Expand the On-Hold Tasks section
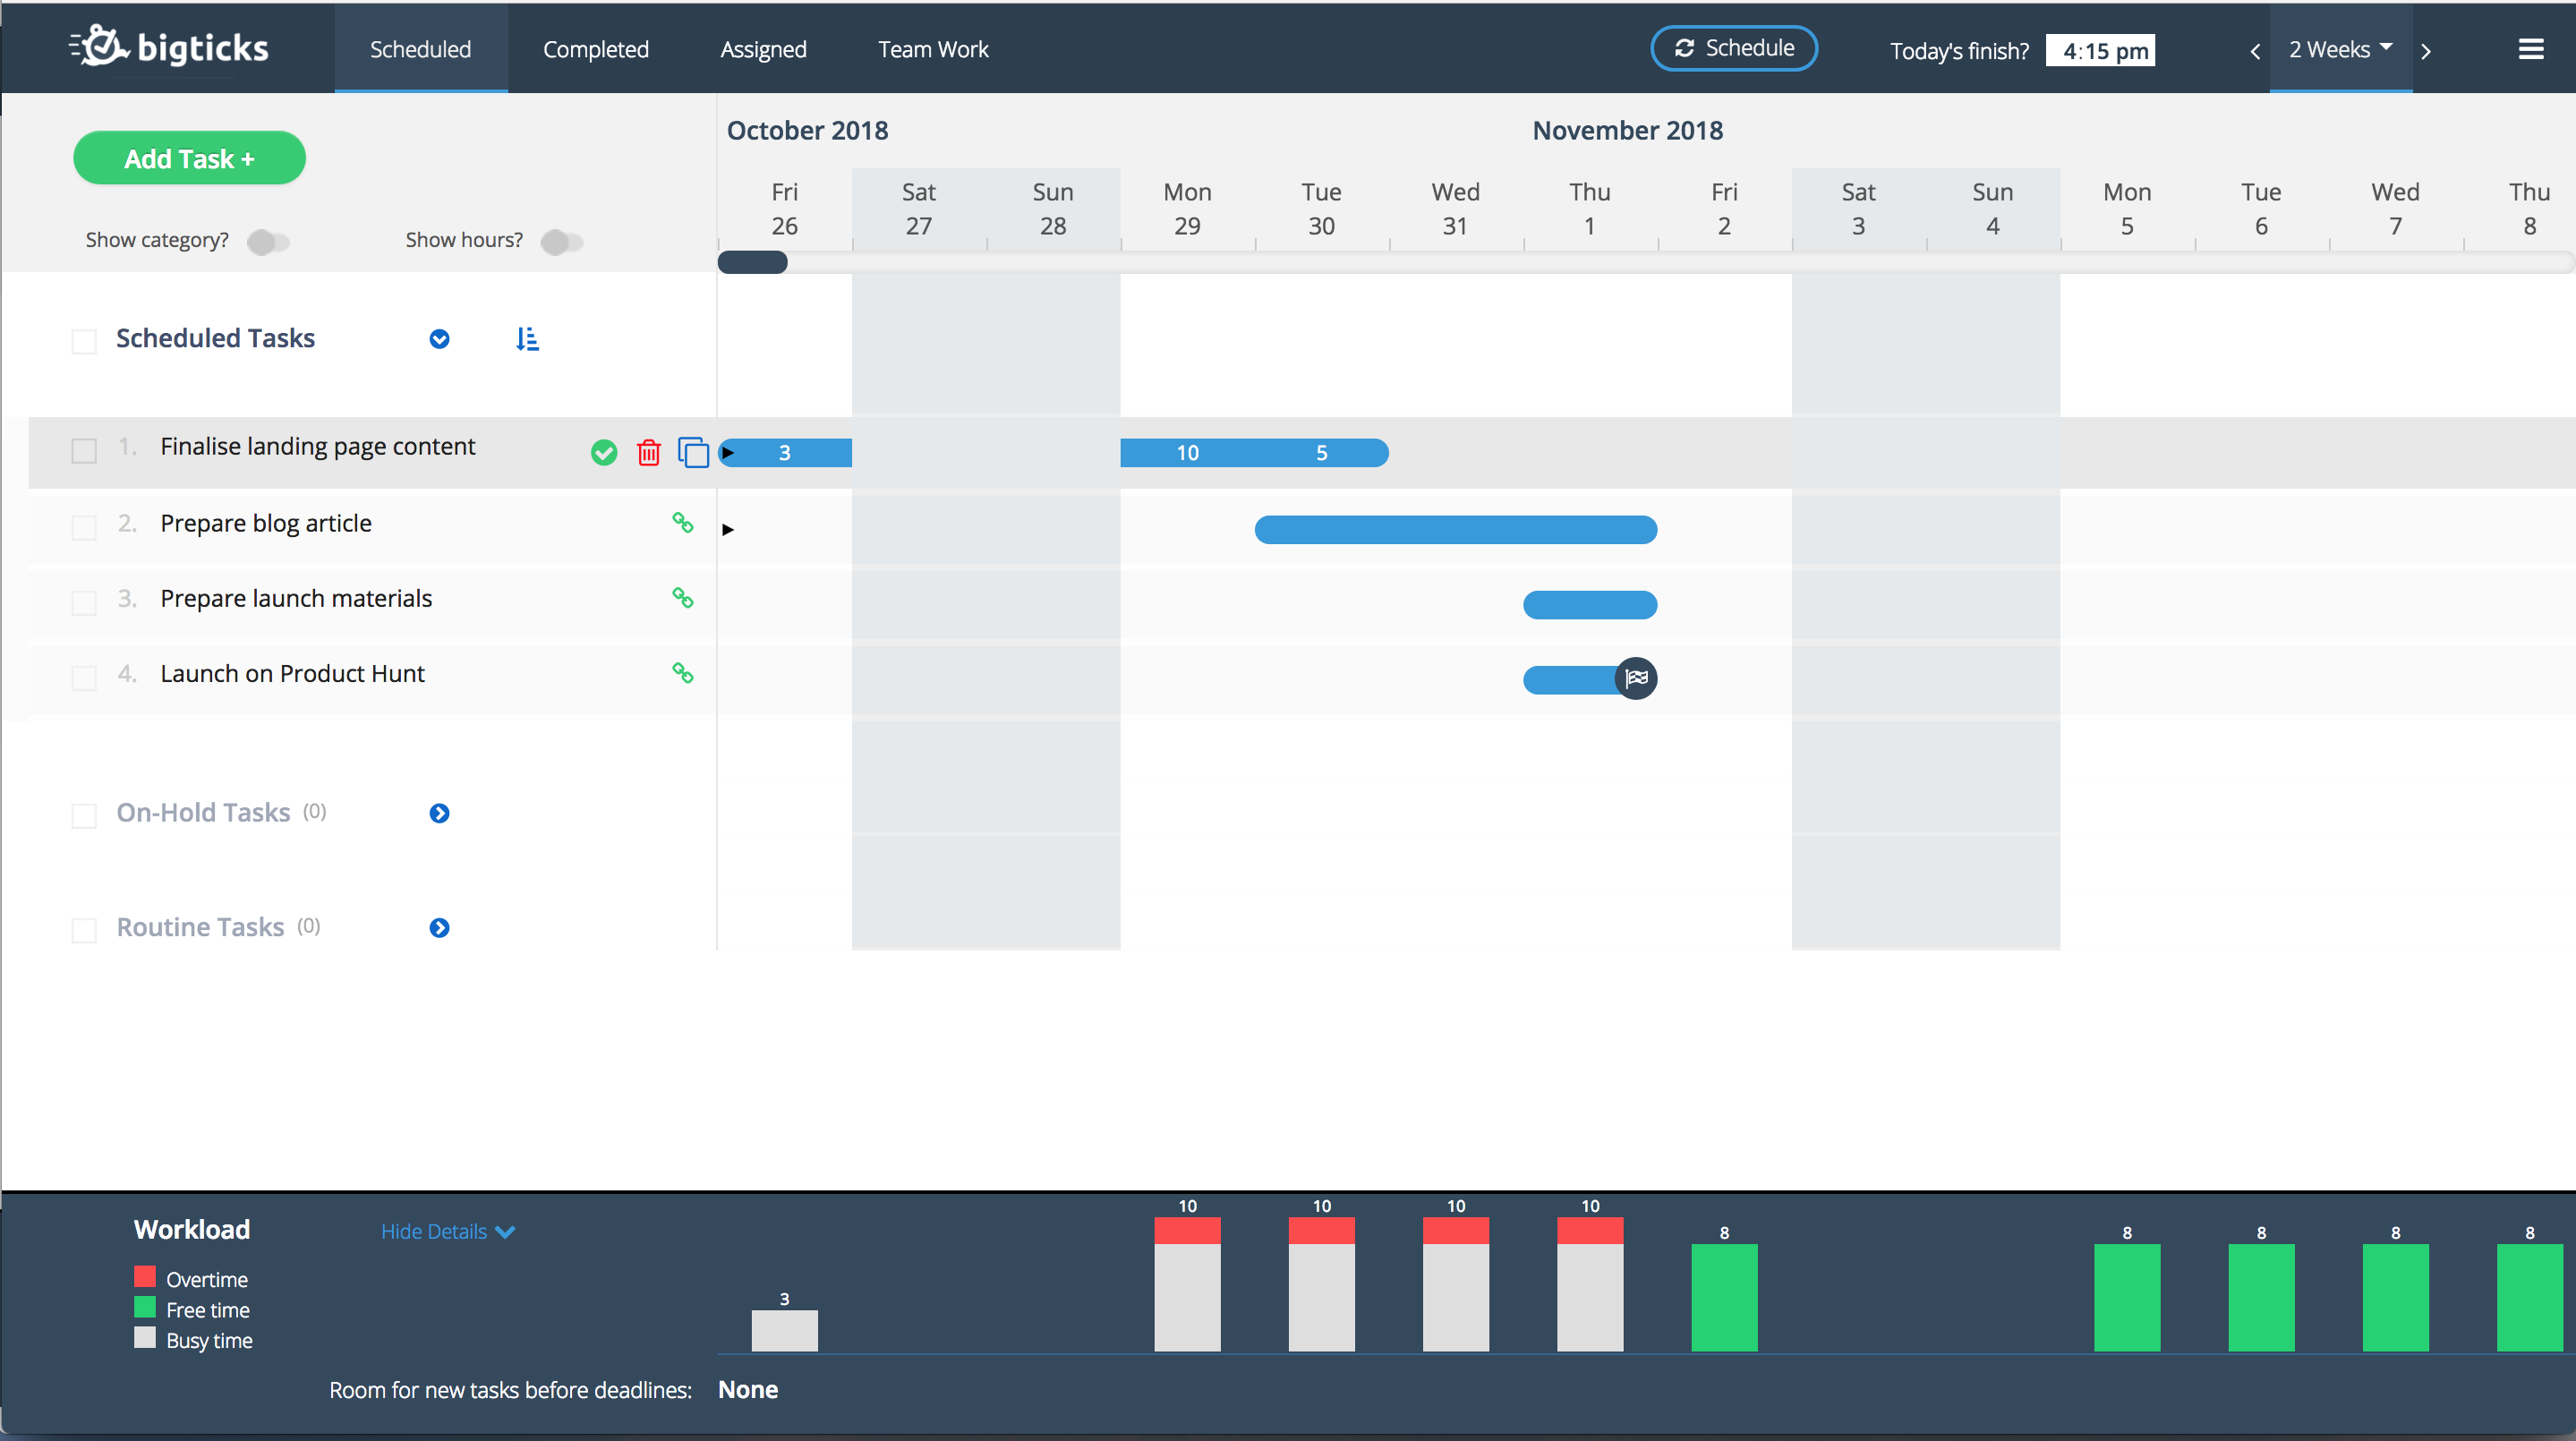This screenshot has width=2576, height=1441. pos(439,813)
